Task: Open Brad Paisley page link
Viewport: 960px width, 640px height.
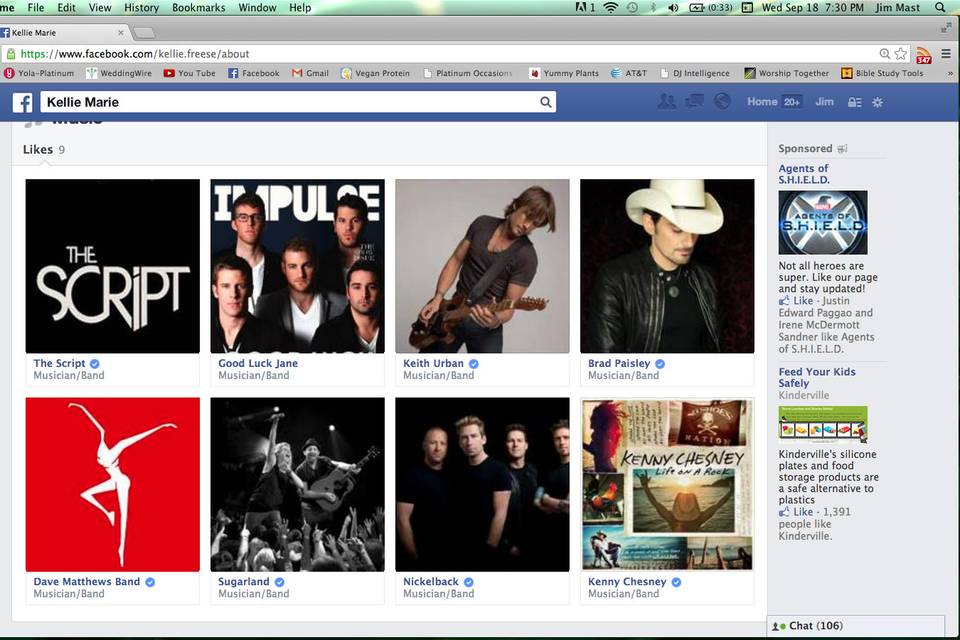Action: 619,363
